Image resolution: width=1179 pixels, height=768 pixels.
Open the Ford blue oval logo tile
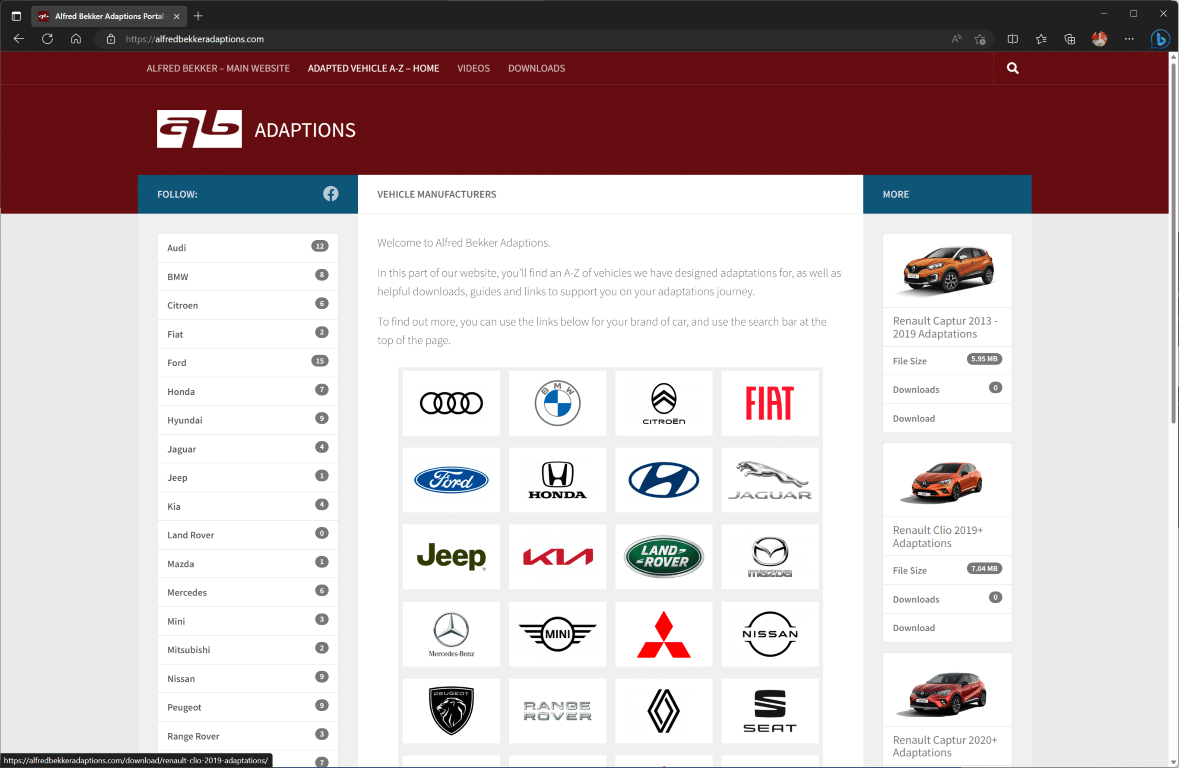coord(451,480)
